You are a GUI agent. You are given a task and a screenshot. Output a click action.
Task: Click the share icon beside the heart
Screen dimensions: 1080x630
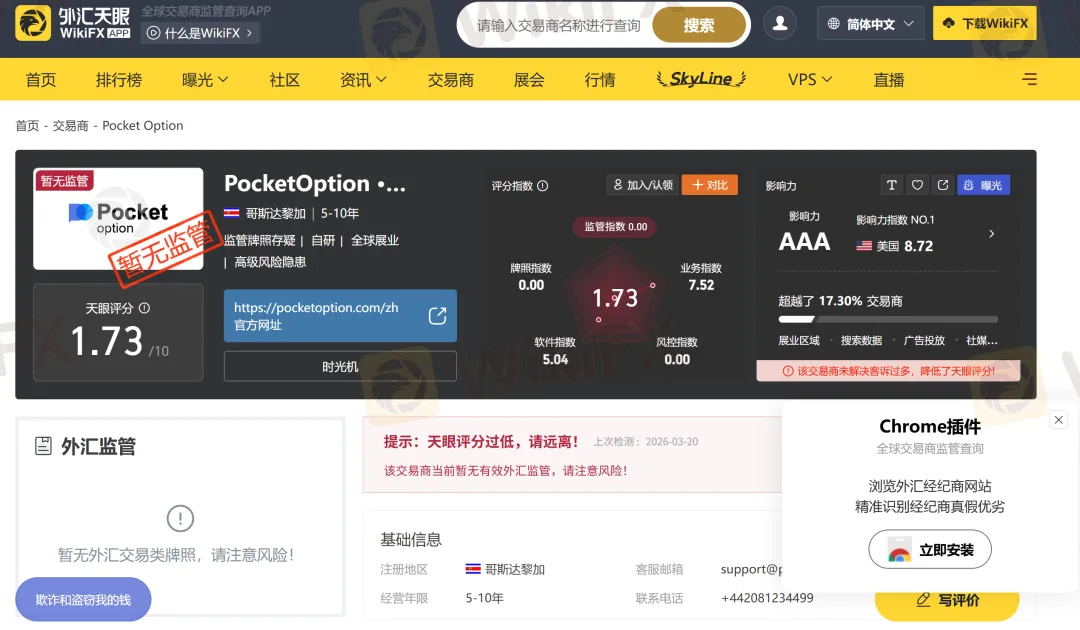pos(942,185)
